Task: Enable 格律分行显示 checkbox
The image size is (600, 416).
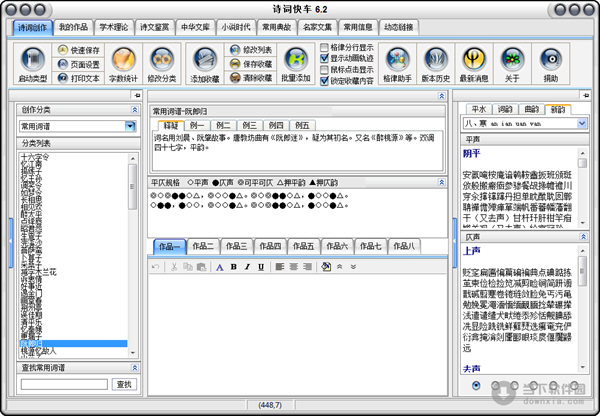Action: tap(324, 47)
